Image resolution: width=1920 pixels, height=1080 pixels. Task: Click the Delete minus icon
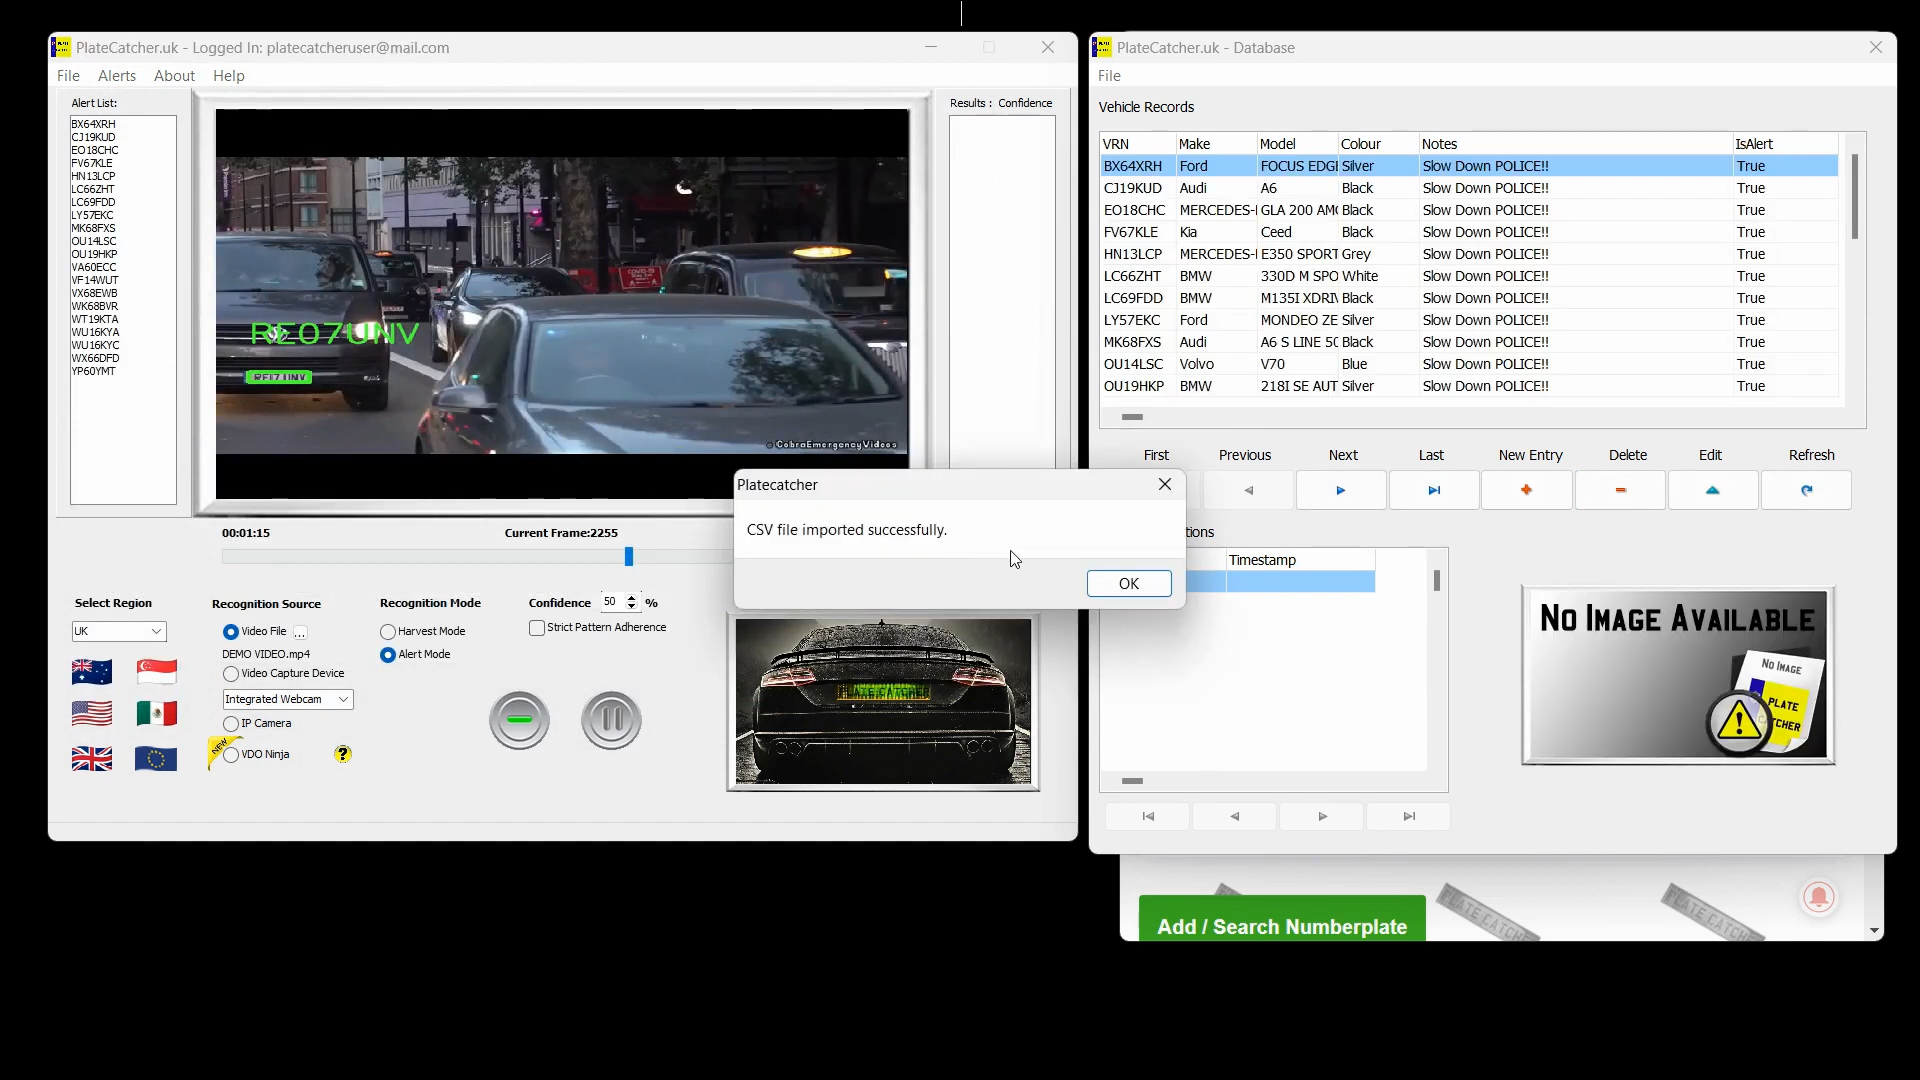tap(1620, 491)
